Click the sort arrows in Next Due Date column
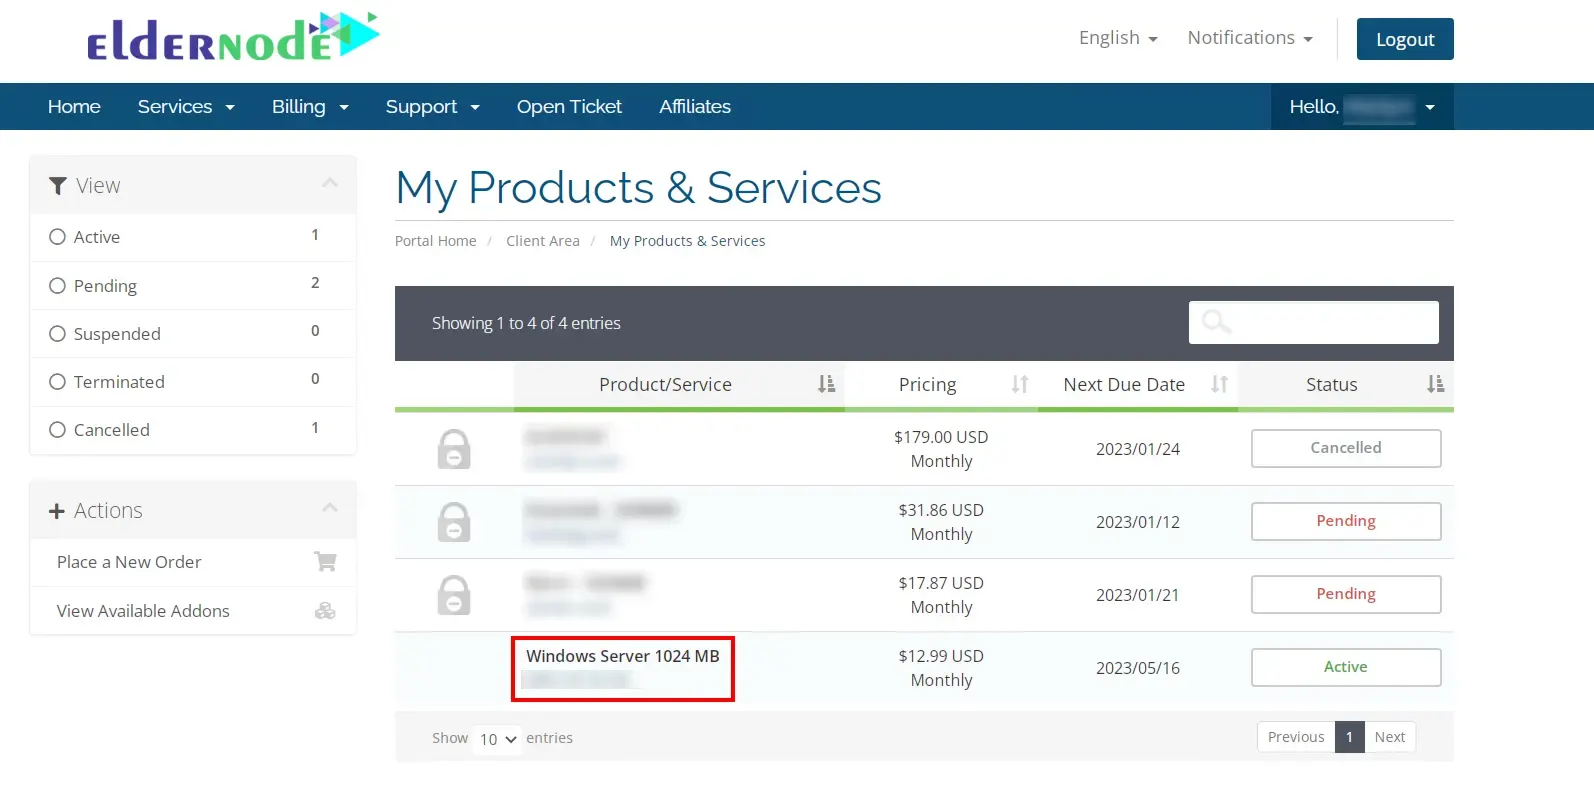 click(1219, 385)
